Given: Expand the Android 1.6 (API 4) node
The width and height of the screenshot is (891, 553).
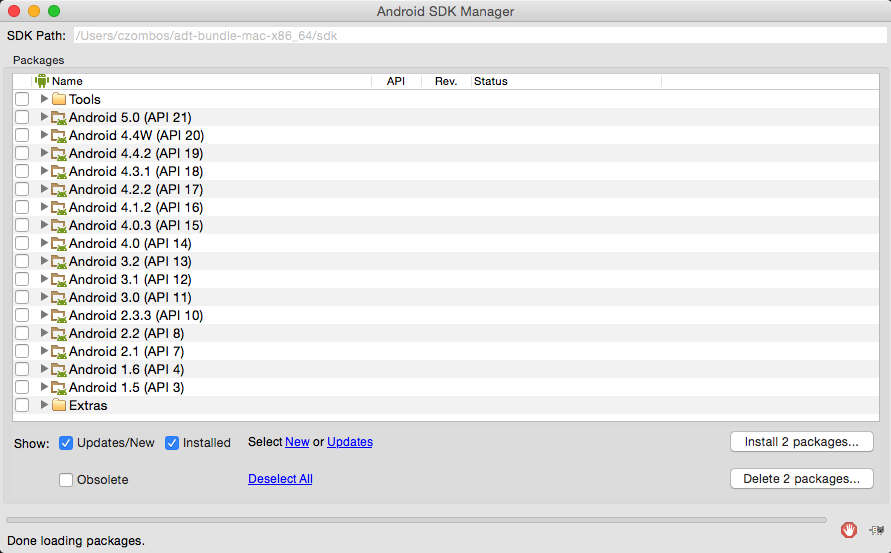Looking at the screenshot, I should pyautogui.click(x=44, y=369).
